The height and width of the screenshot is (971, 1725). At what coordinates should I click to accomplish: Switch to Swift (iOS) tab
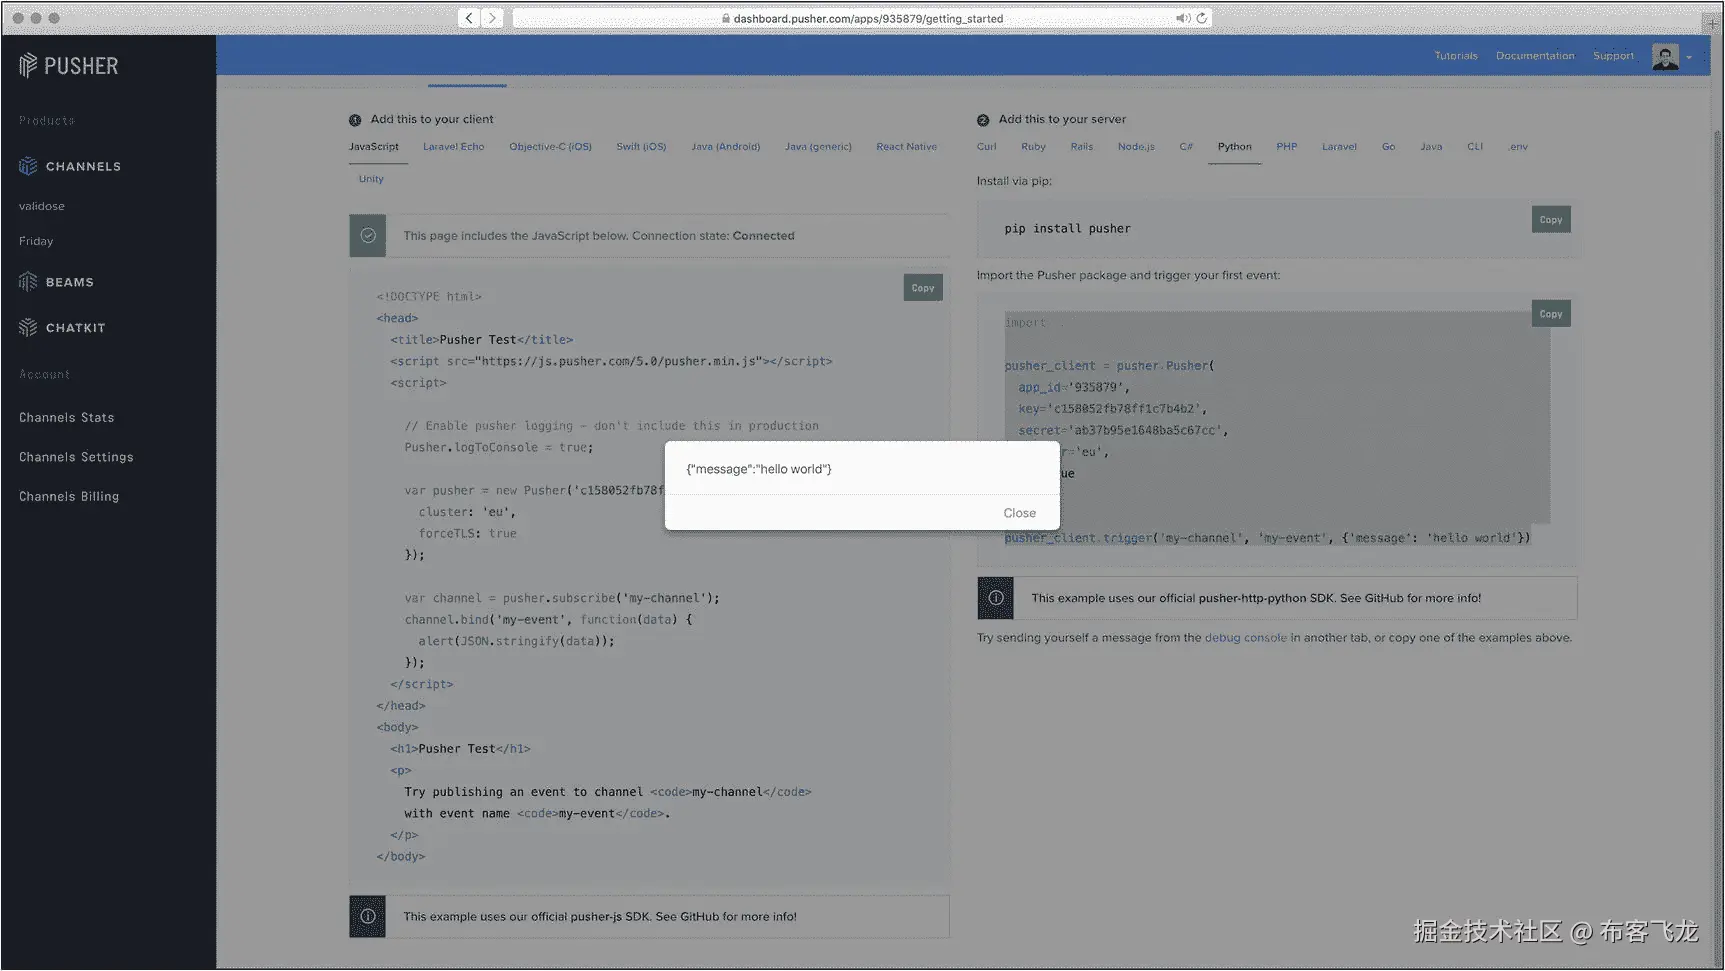pyautogui.click(x=641, y=147)
